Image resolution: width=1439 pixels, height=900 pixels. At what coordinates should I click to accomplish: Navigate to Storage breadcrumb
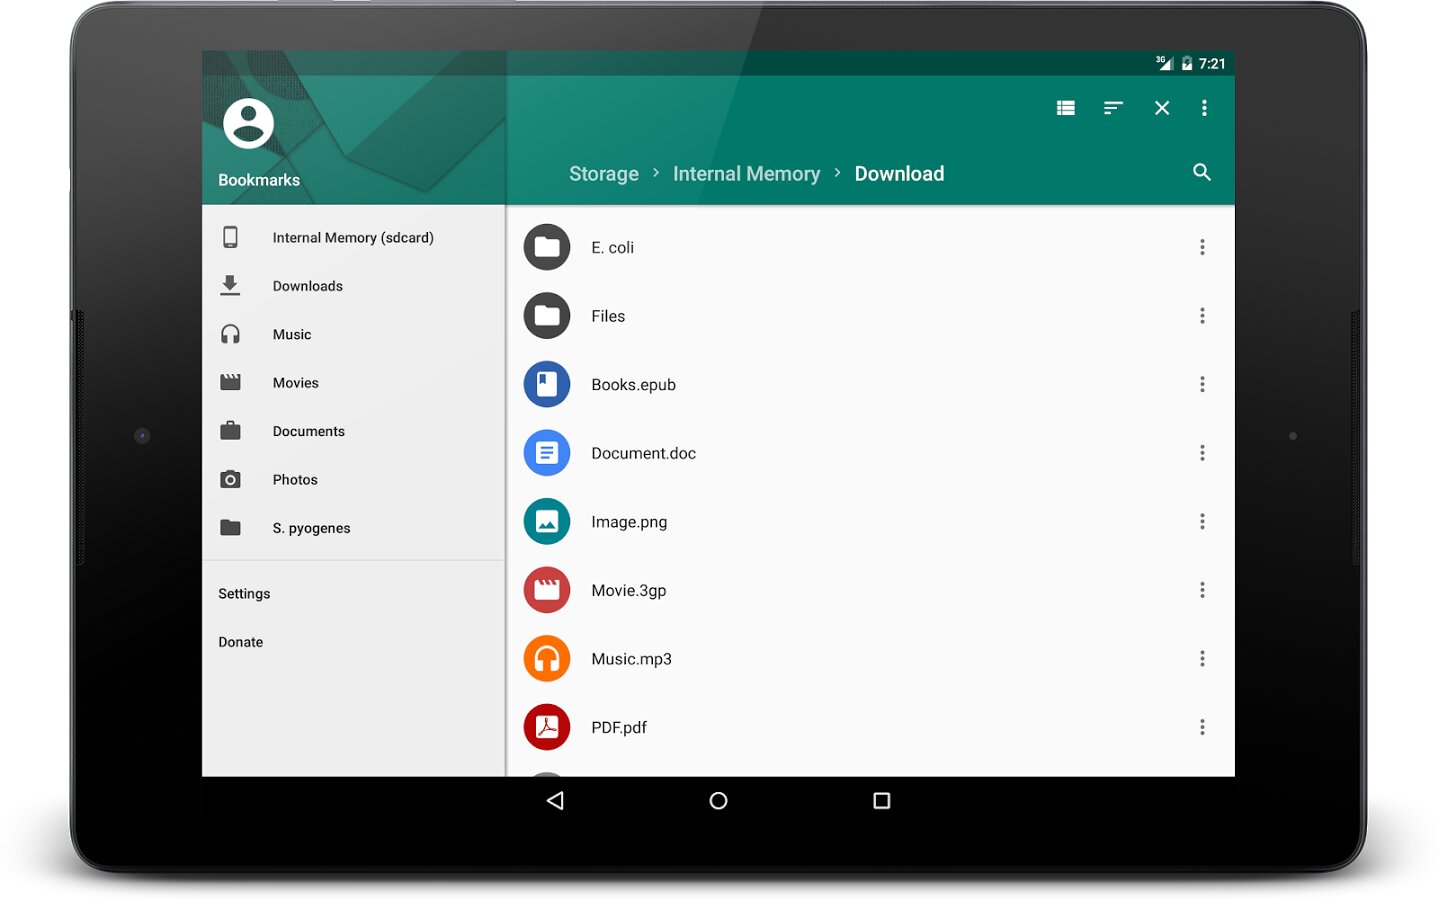pos(603,174)
